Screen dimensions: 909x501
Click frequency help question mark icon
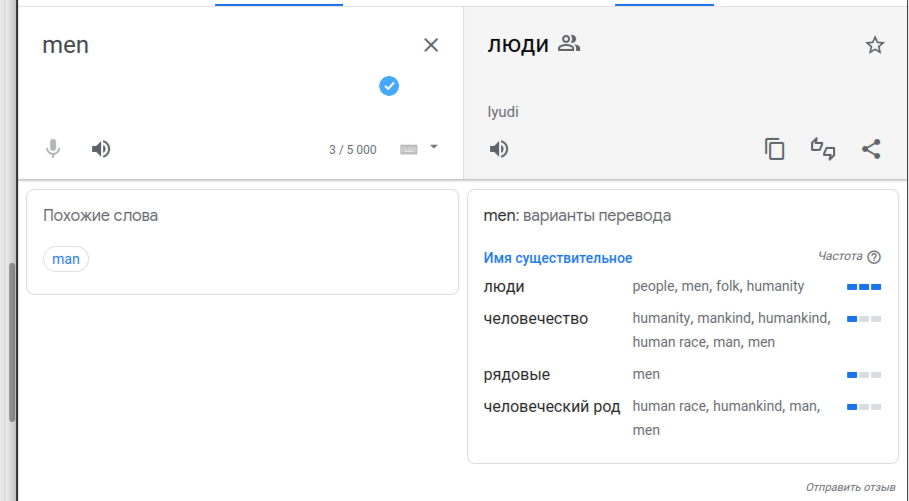tap(874, 257)
